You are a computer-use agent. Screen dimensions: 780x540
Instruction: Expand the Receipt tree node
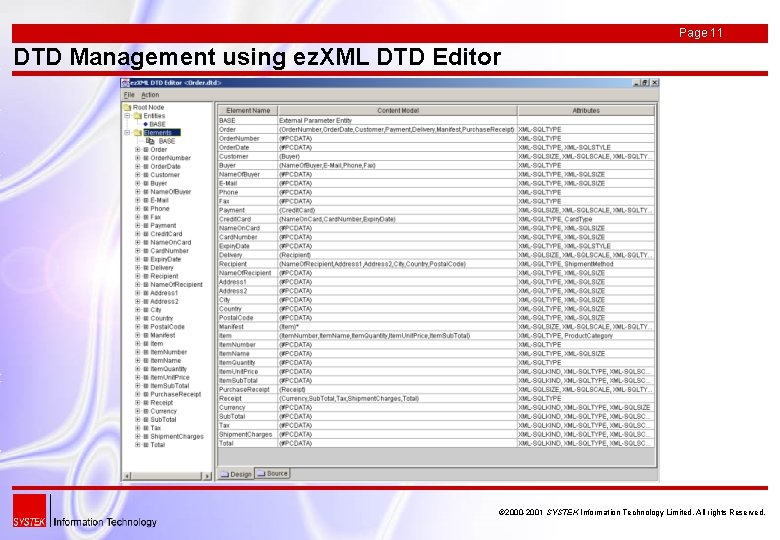tap(138, 403)
